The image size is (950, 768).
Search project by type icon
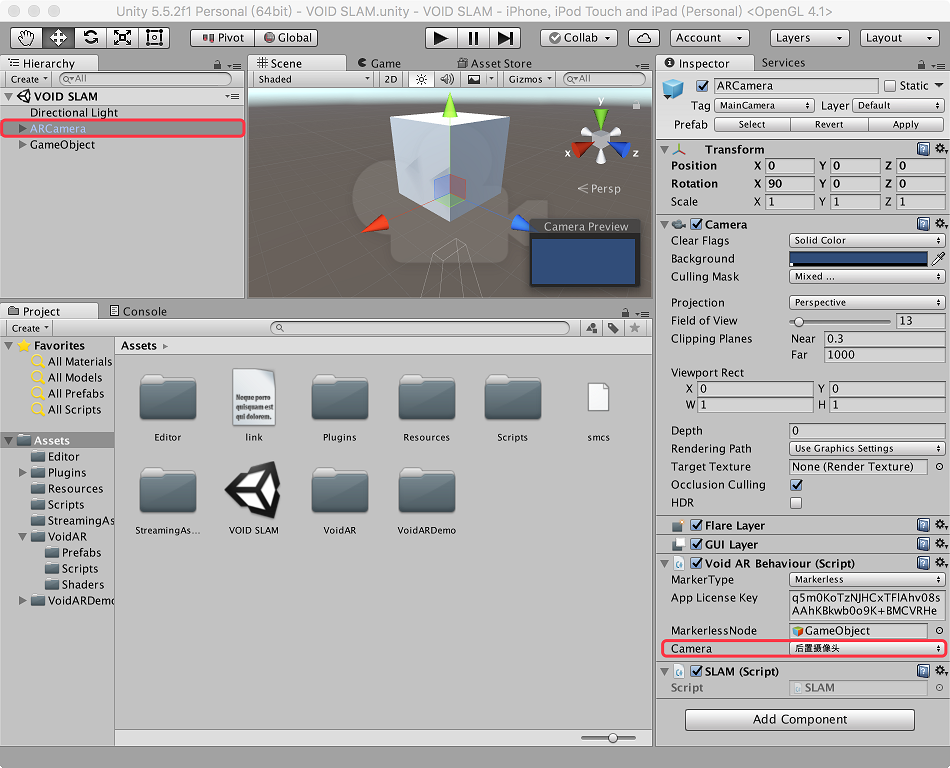pos(592,328)
